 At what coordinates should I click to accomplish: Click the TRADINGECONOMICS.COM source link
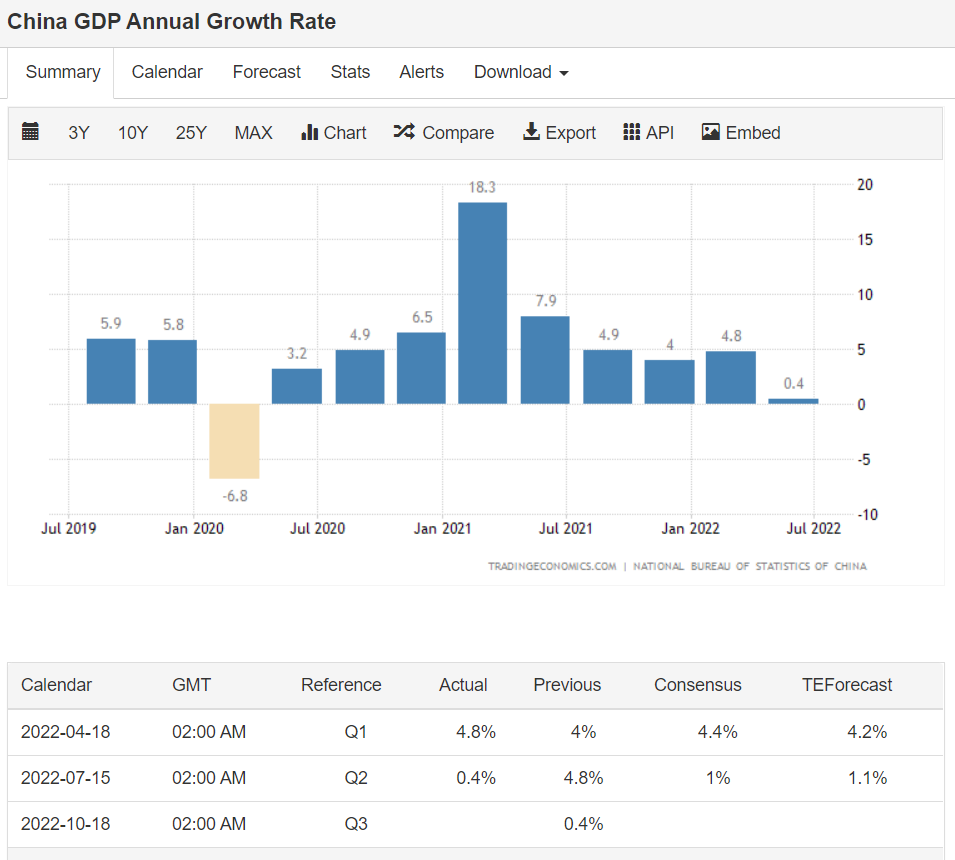[552, 566]
